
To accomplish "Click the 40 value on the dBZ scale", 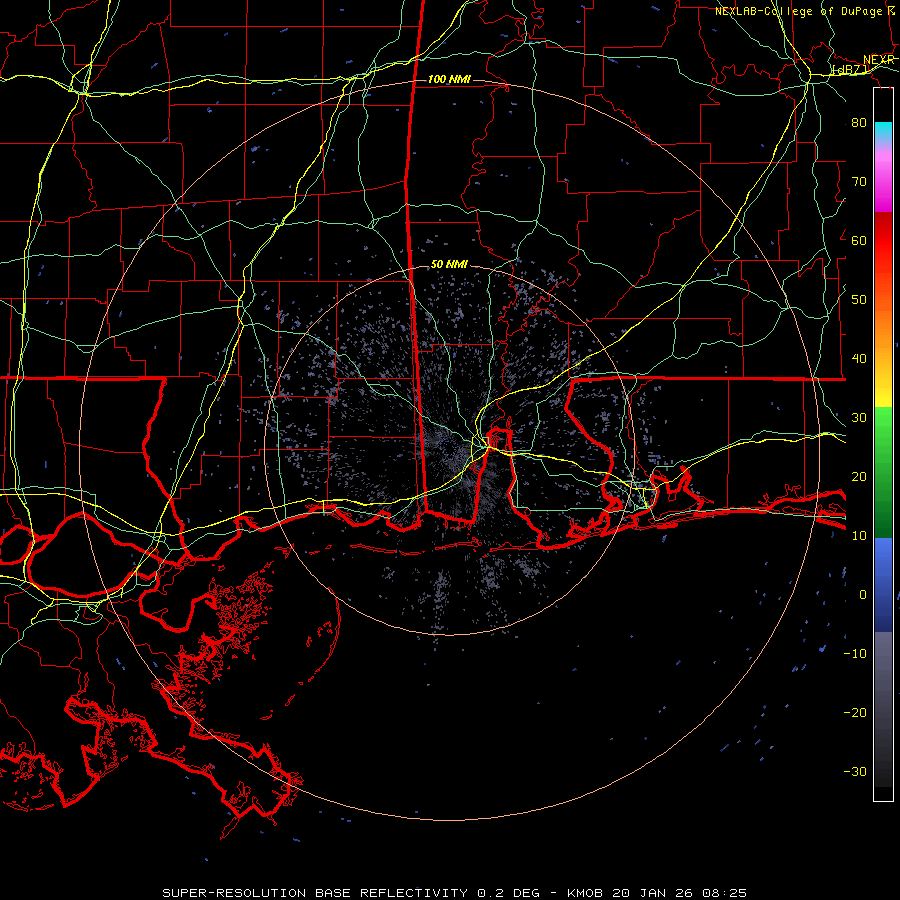I will point(859,359).
